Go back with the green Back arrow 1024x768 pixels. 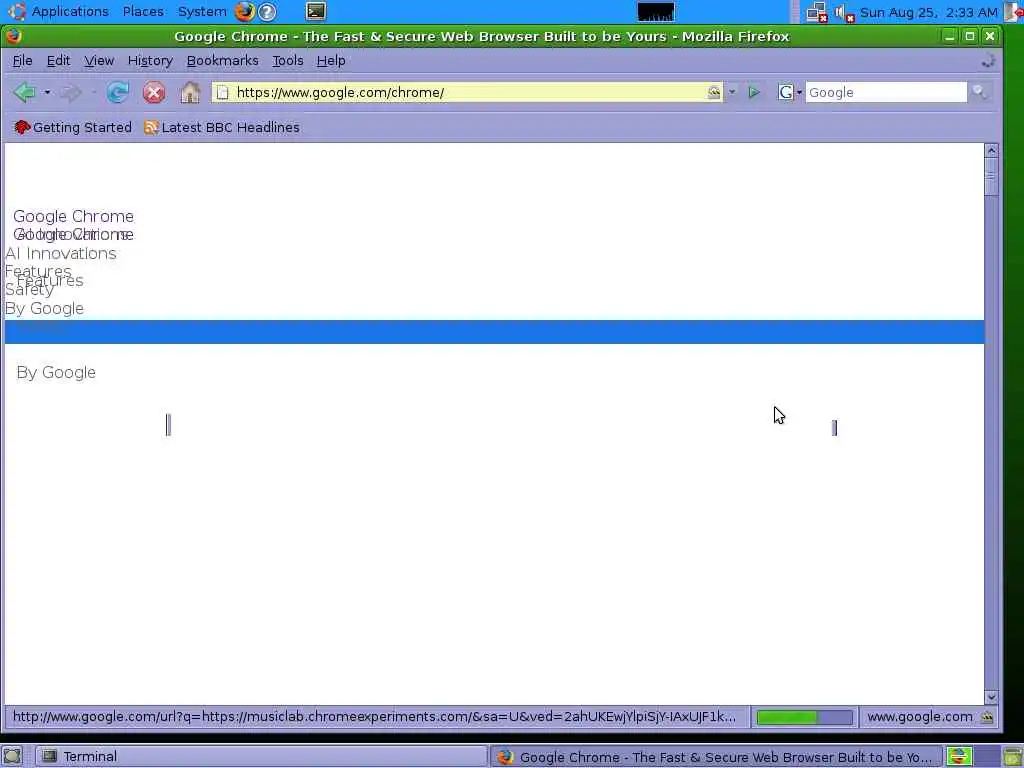click(25, 92)
